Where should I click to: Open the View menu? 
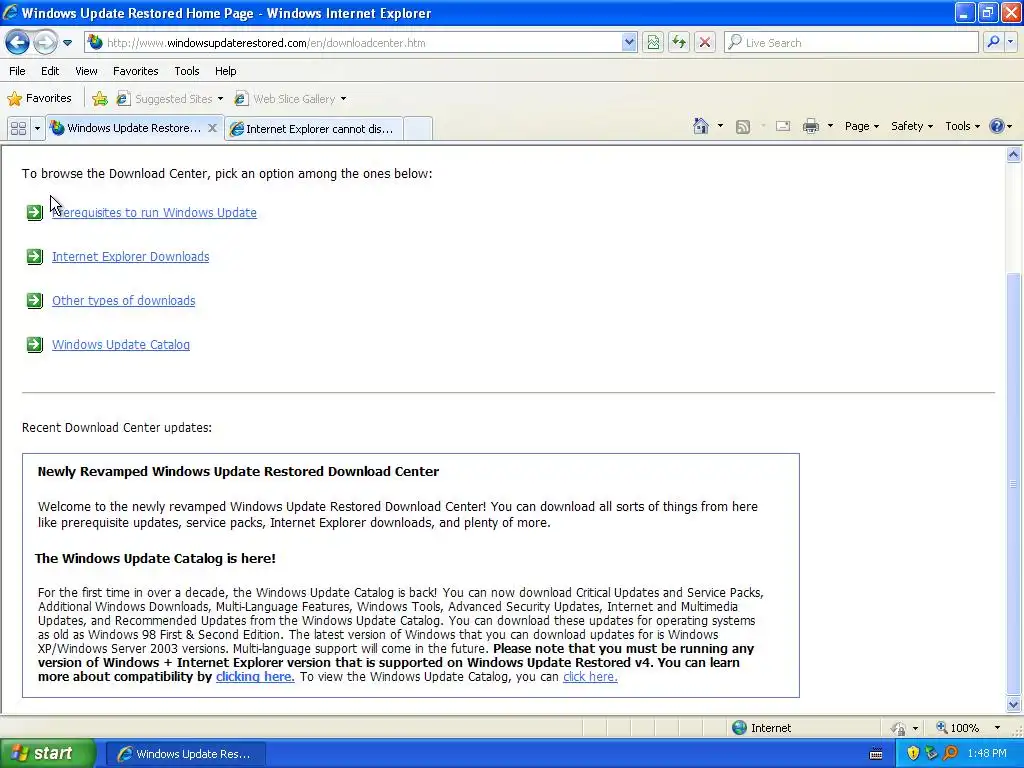click(x=86, y=71)
